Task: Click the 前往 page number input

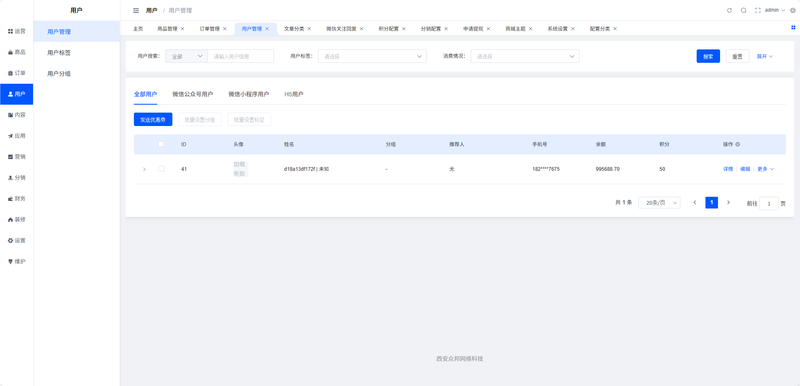Action: [x=769, y=203]
